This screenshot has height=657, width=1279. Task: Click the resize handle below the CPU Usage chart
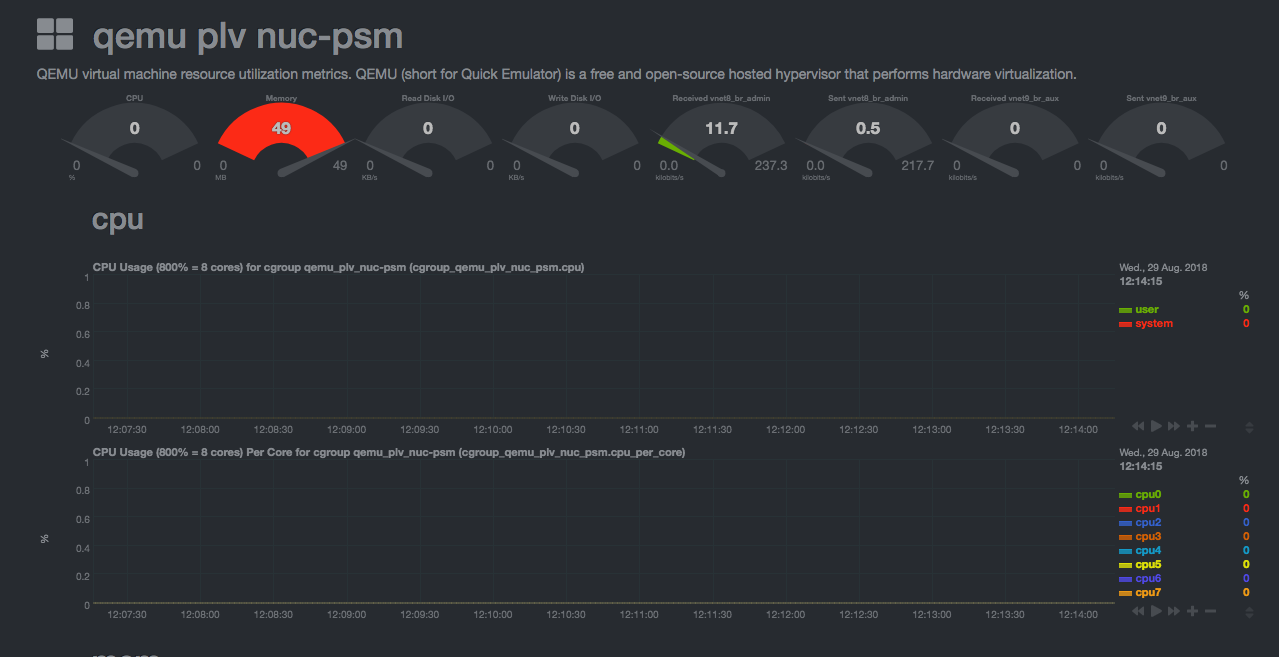coord(1247,425)
